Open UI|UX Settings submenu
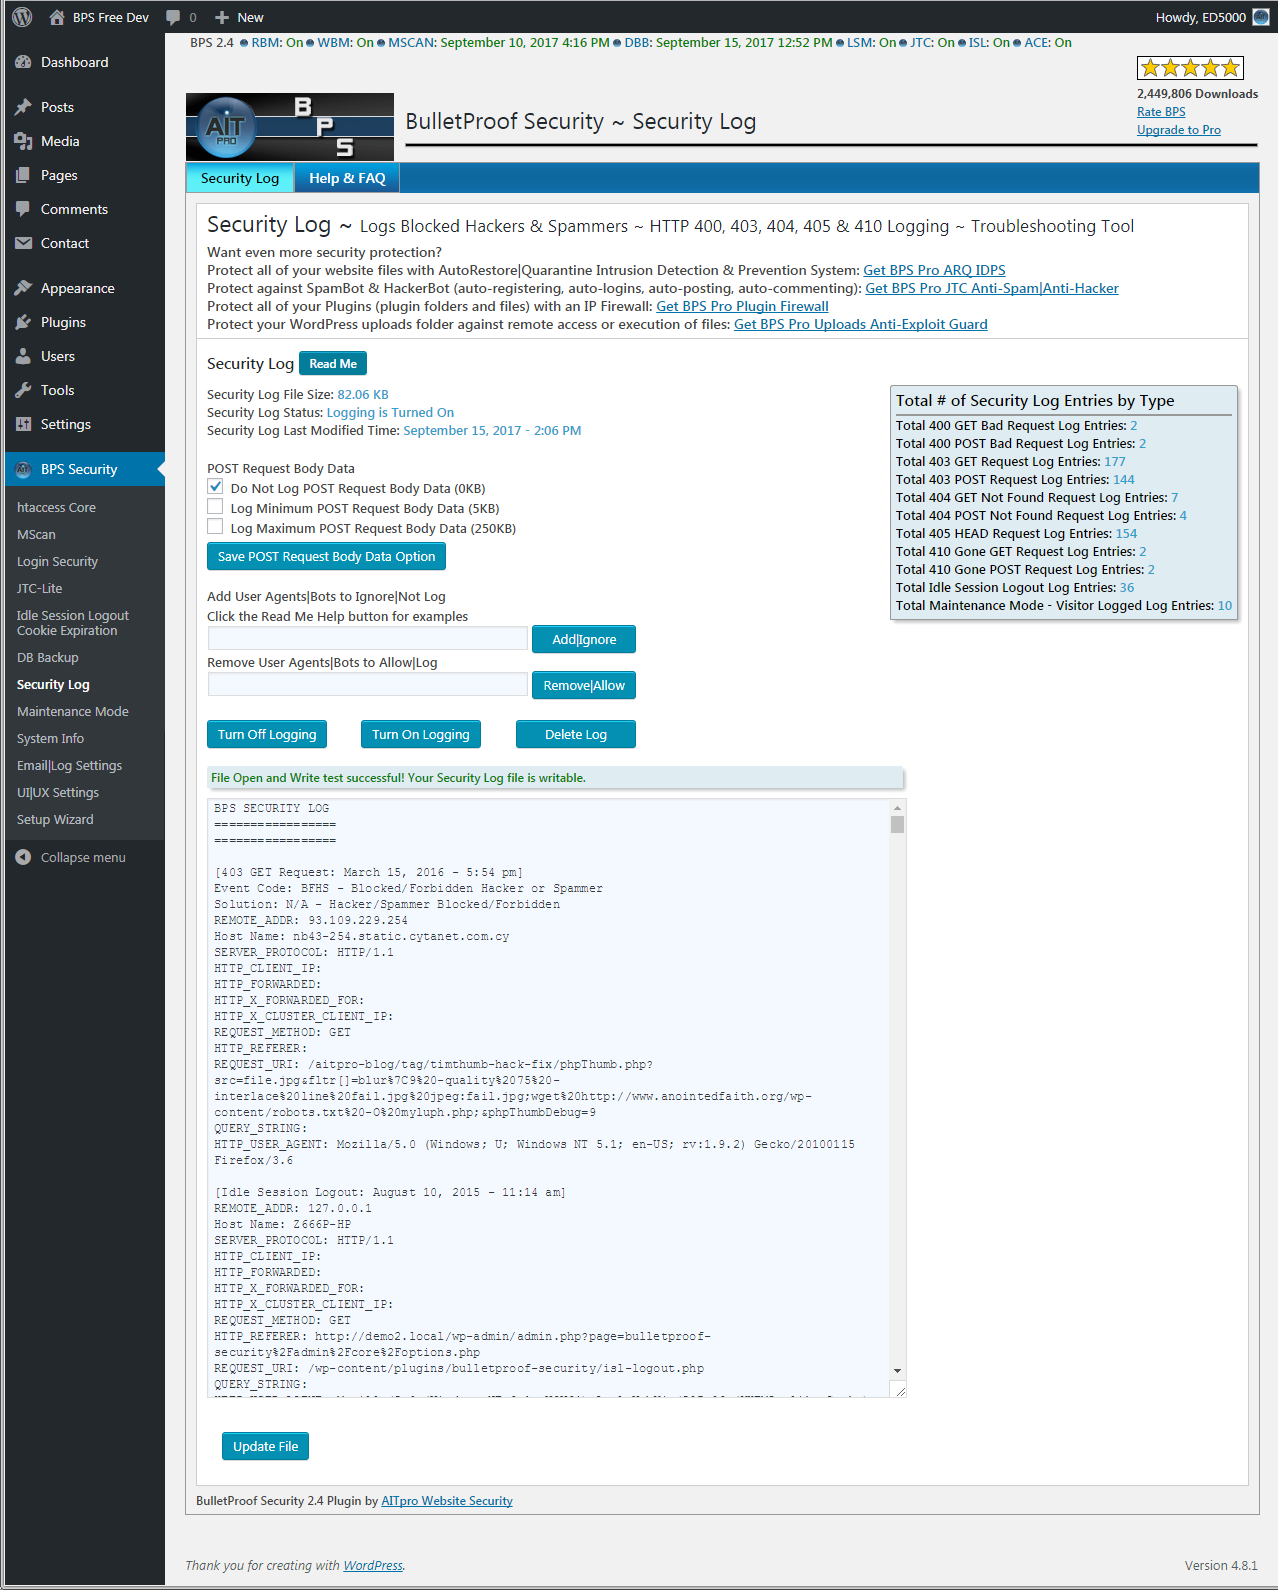1278x1590 pixels. 58,792
